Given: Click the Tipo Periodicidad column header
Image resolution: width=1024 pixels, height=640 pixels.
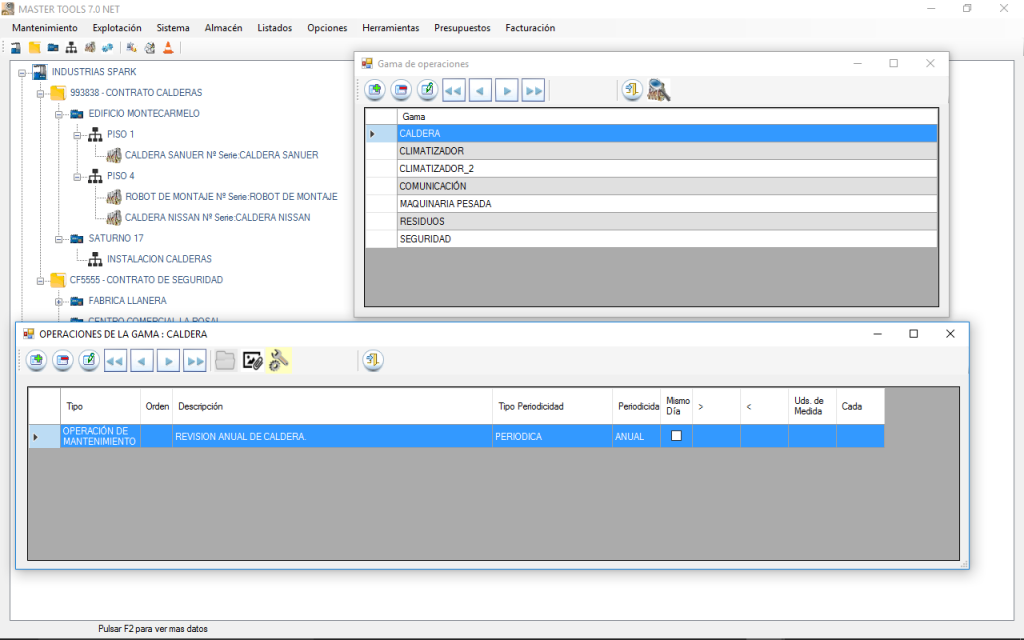Looking at the screenshot, I should click(531, 407).
